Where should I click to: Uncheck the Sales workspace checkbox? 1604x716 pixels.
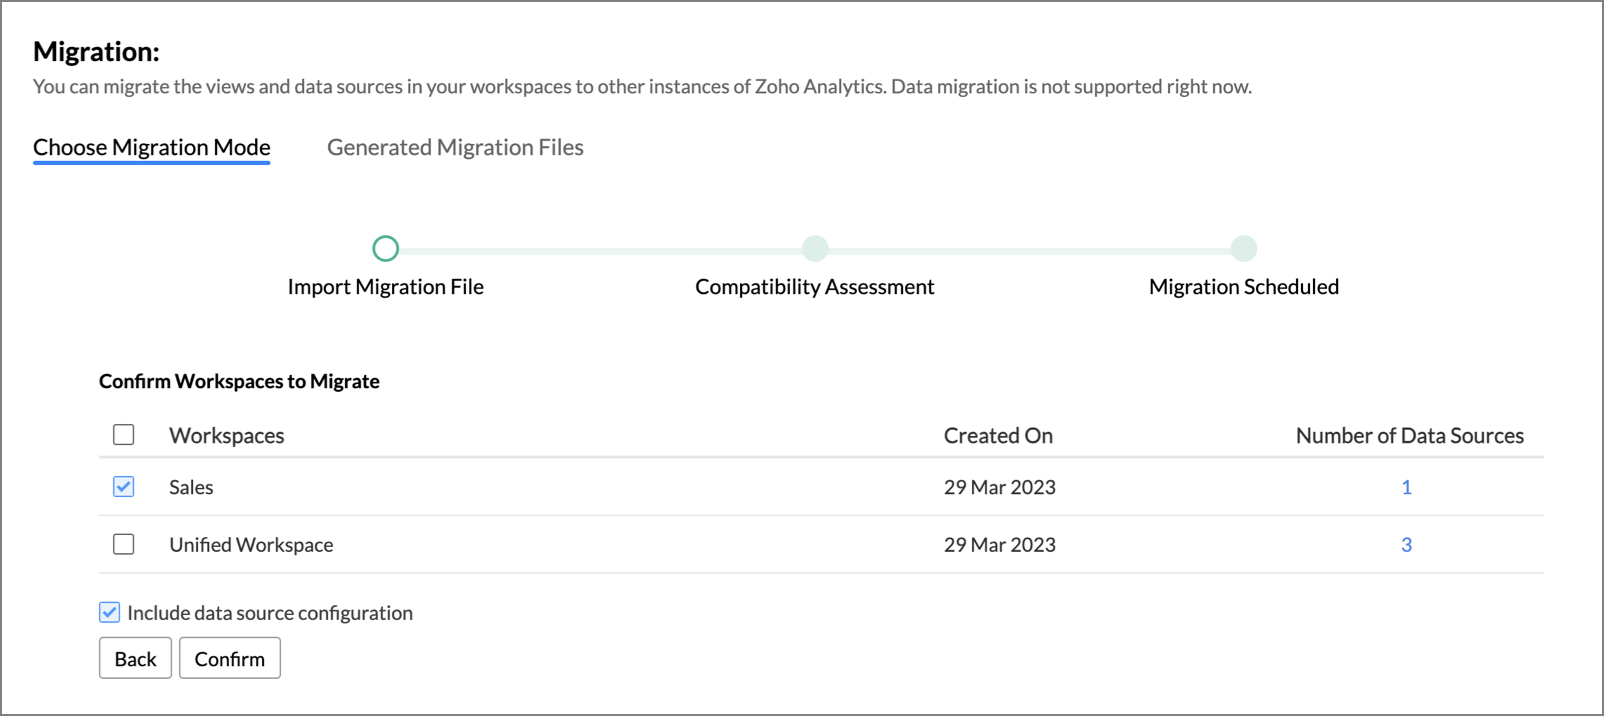(x=124, y=487)
